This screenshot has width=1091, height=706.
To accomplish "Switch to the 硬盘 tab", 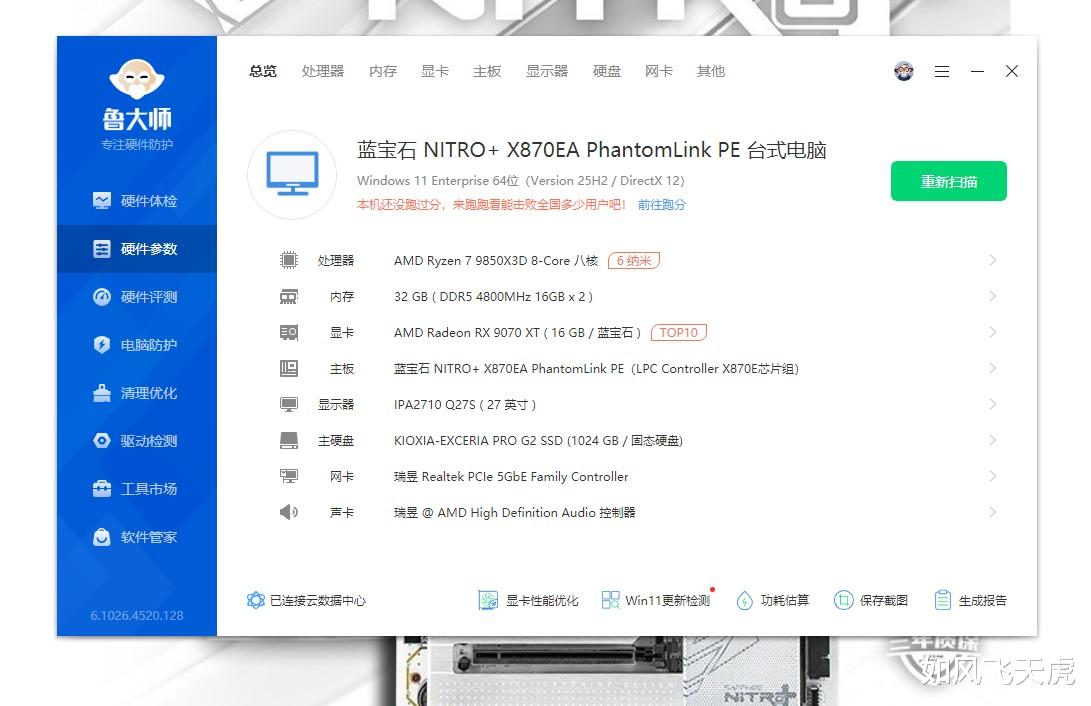I will pyautogui.click(x=607, y=71).
